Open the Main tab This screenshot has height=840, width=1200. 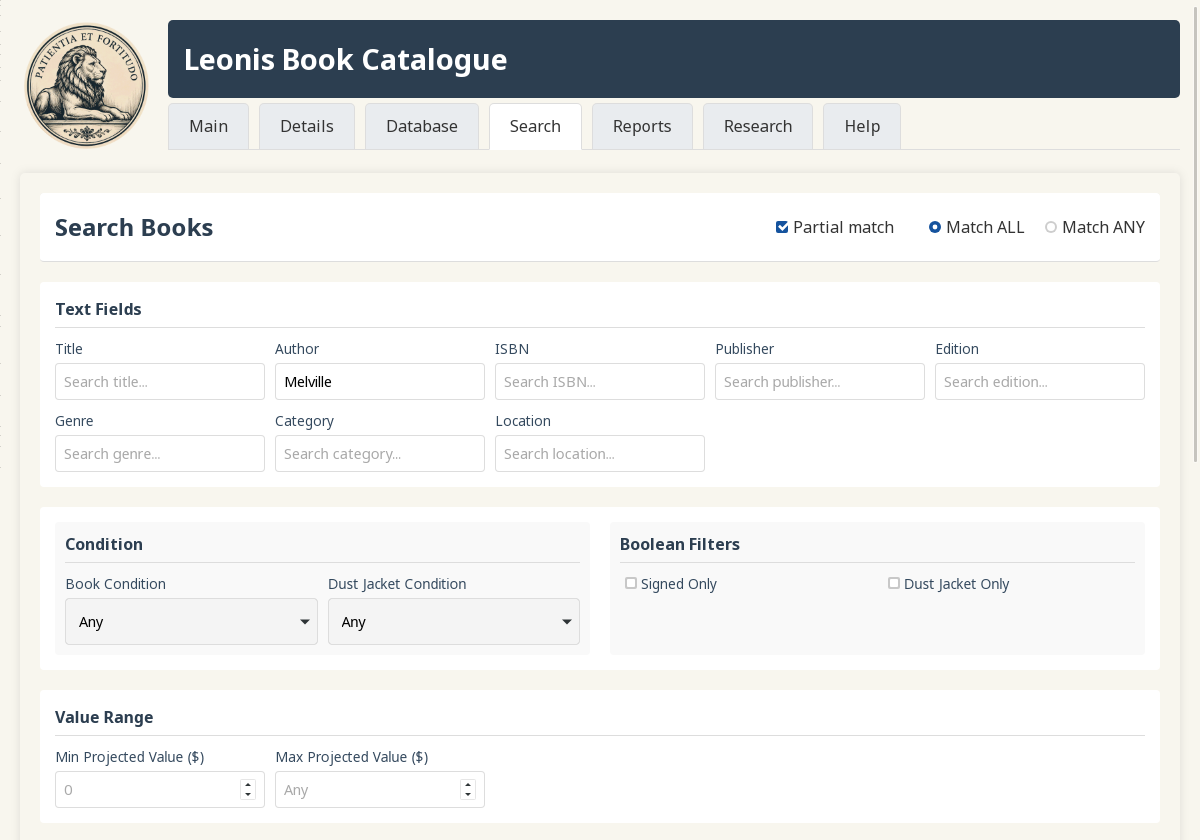tap(209, 126)
